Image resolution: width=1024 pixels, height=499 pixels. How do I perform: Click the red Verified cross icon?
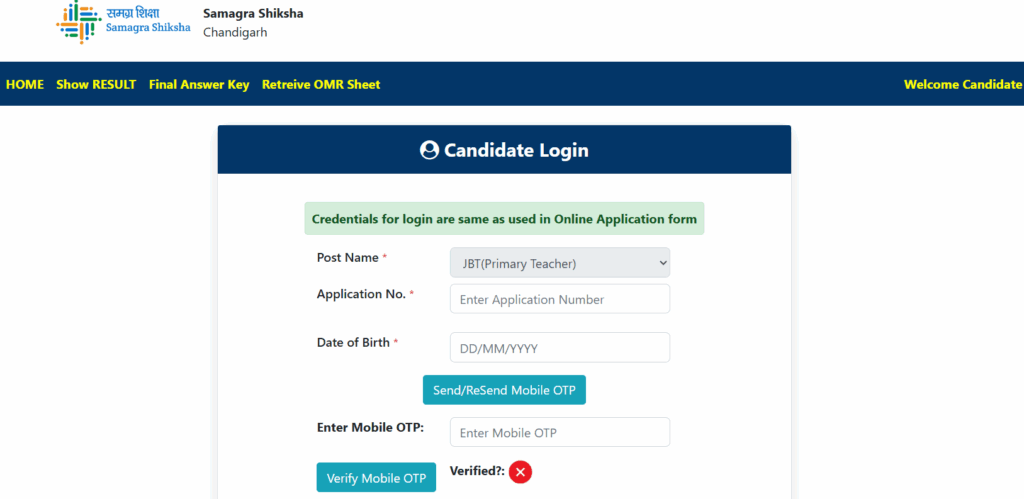pos(520,472)
